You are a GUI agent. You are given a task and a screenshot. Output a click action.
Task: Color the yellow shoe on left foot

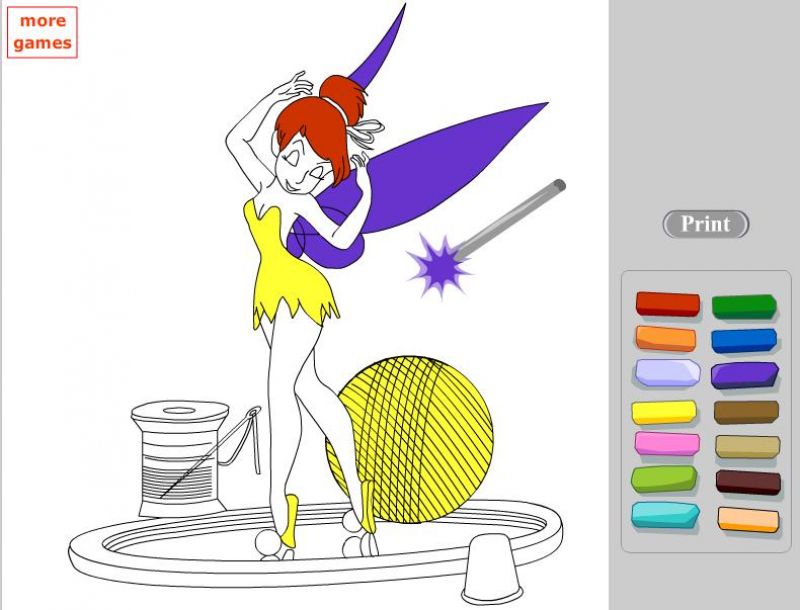(289, 520)
